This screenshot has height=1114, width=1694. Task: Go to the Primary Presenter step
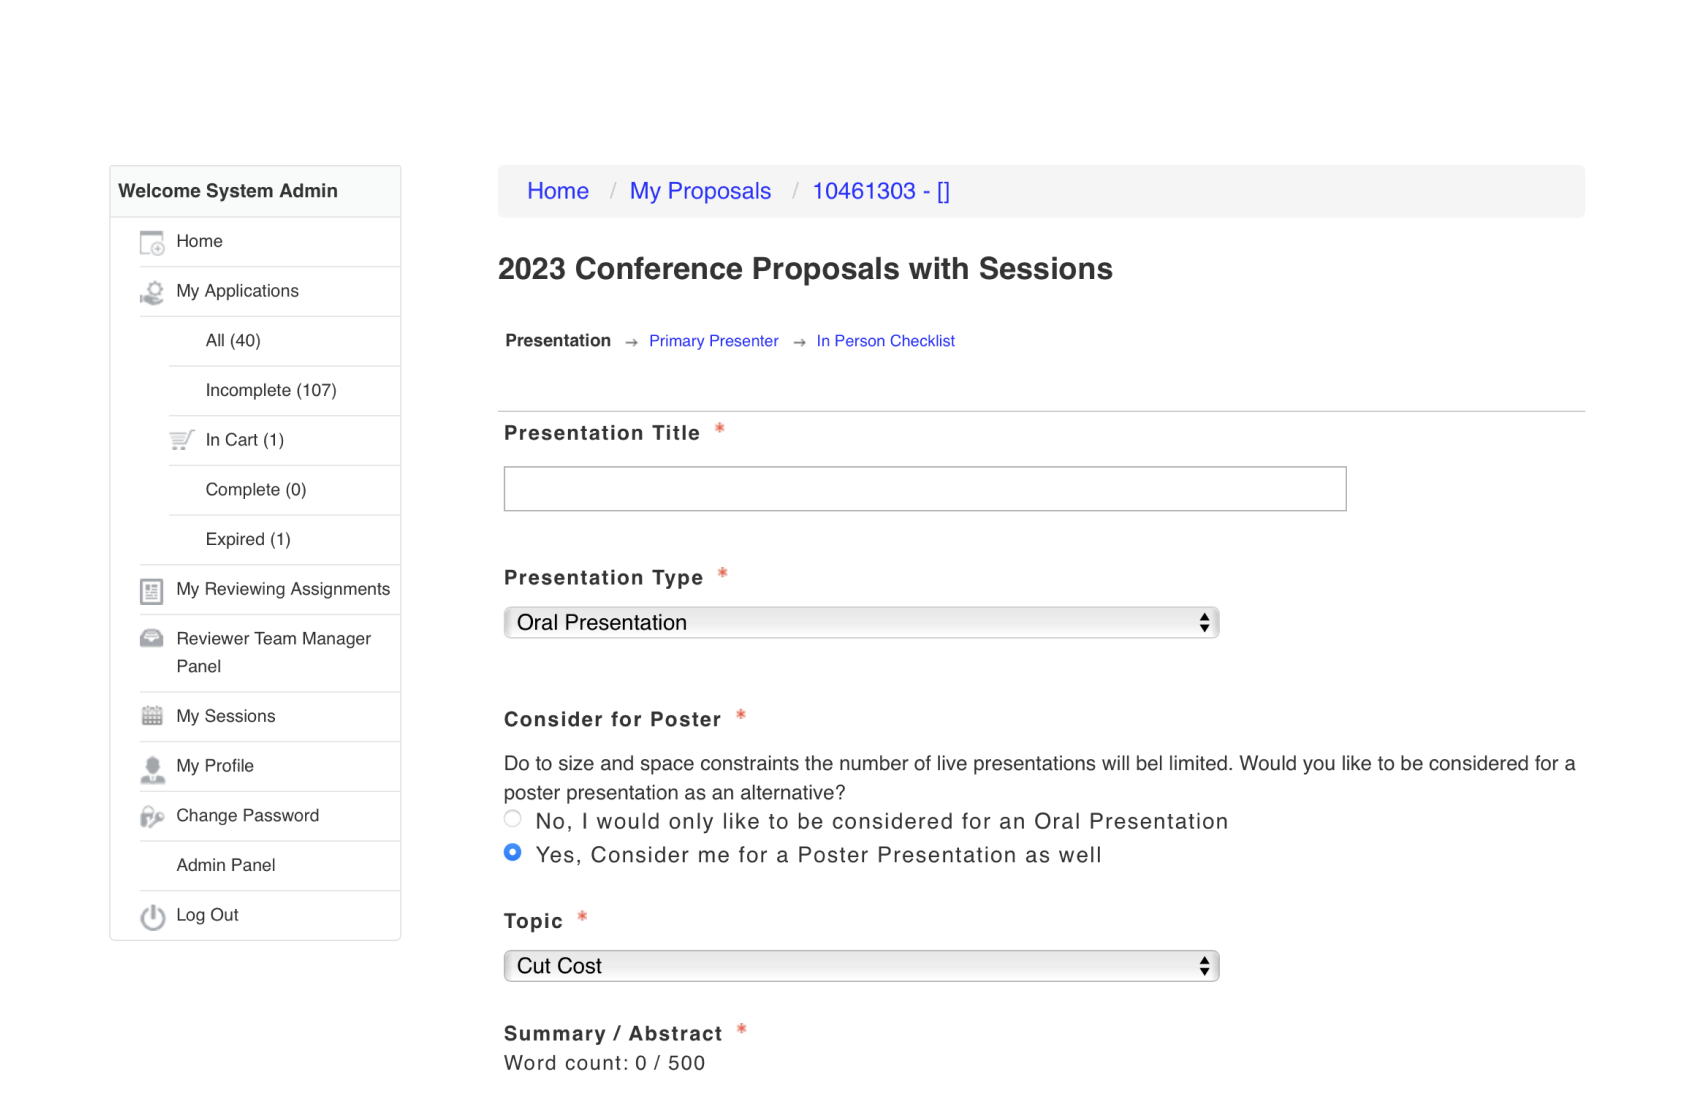(x=713, y=341)
